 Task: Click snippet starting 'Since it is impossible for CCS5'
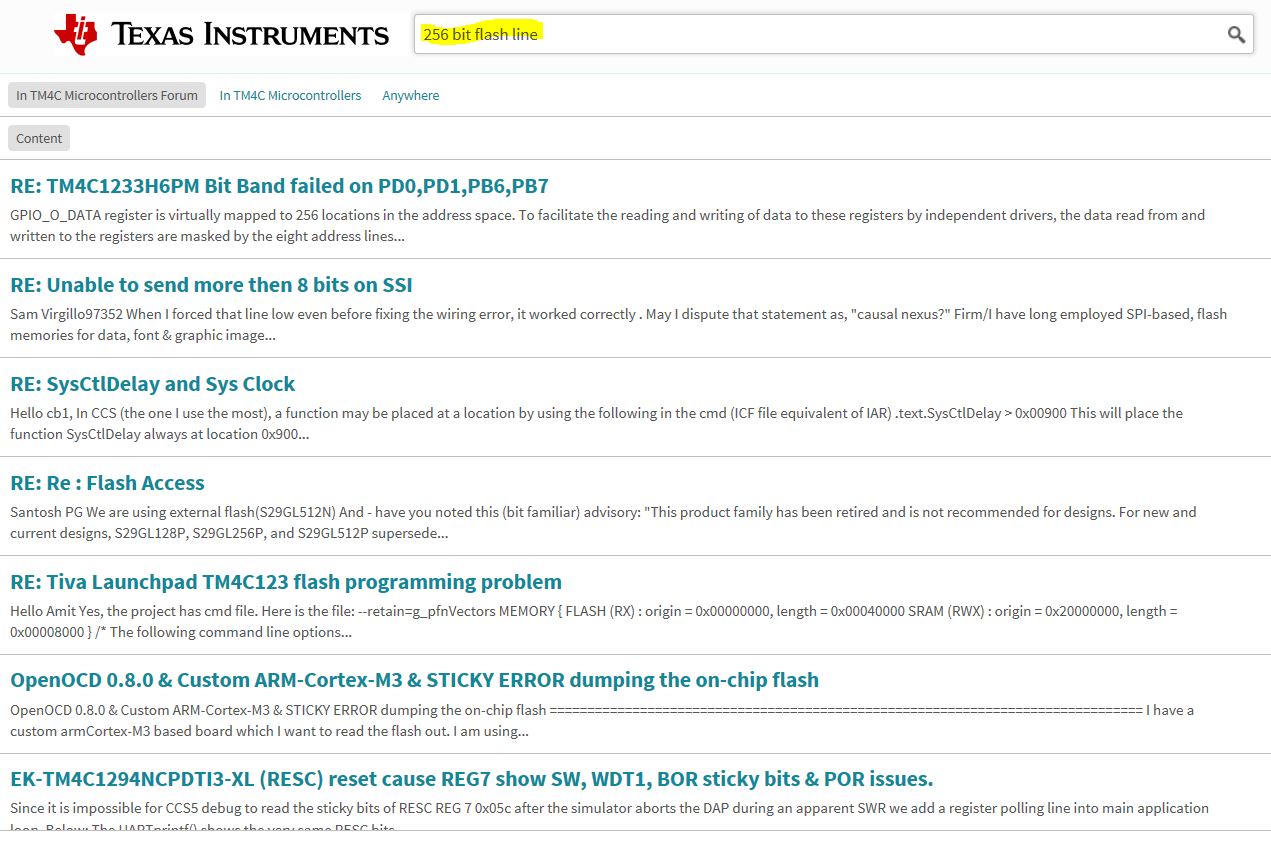point(610,817)
